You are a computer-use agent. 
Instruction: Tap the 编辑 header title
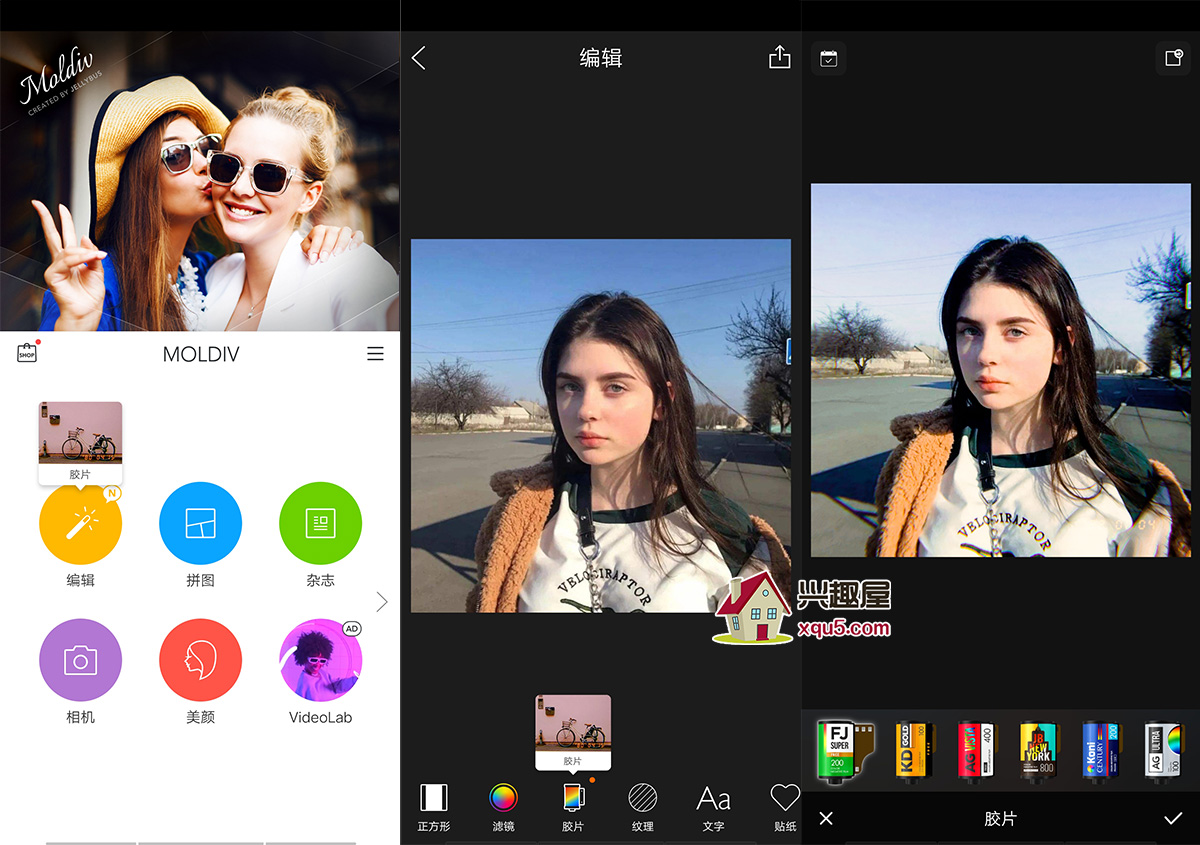coord(601,58)
